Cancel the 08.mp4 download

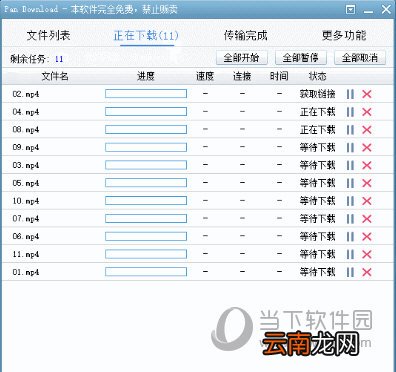(367, 130)
